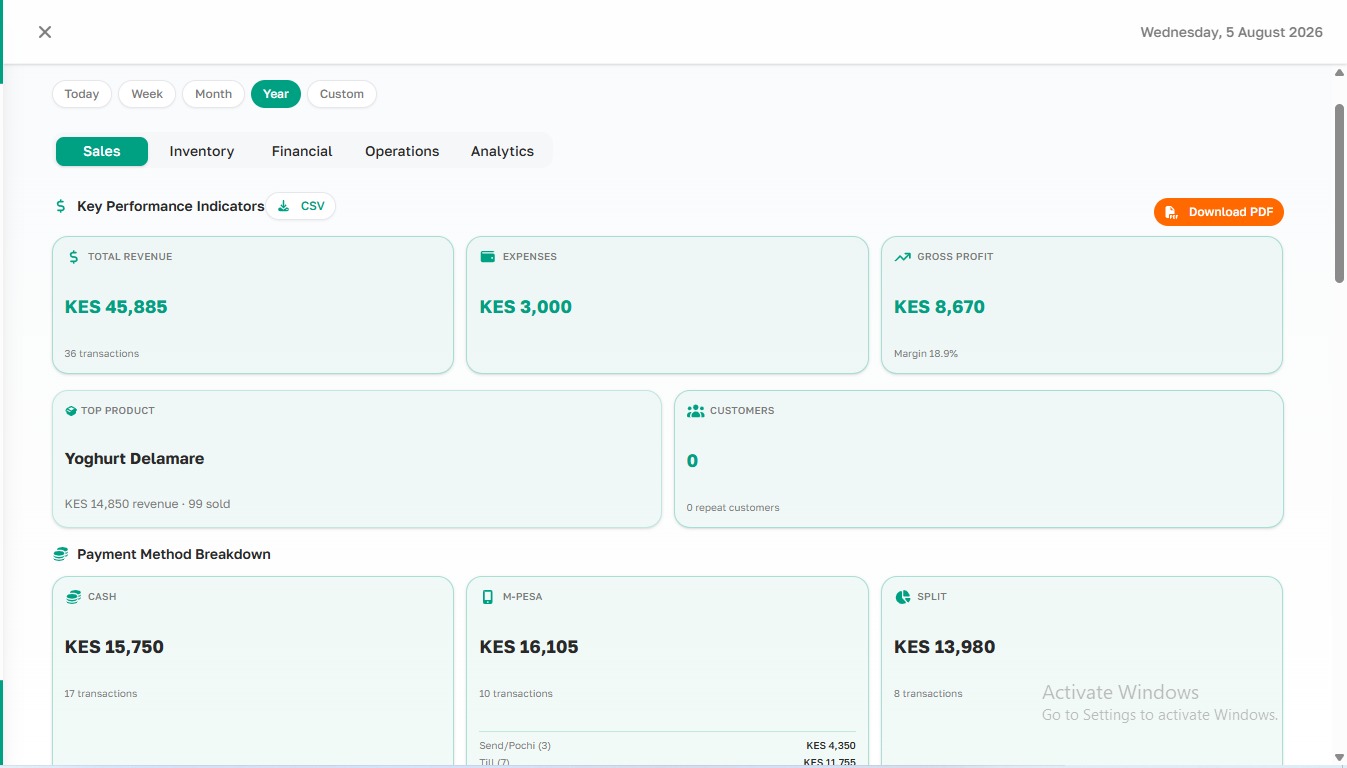The height and width of the screenshot is (768, 1347).
Task: Click the box icon on Top Product card
Action: 71,411
